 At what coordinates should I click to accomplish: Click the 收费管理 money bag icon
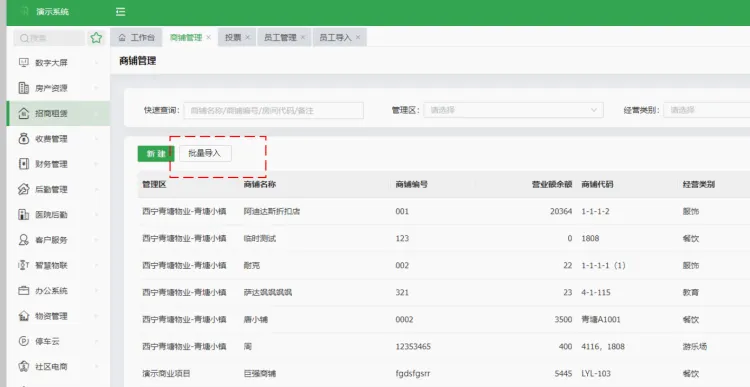[23, 139]
